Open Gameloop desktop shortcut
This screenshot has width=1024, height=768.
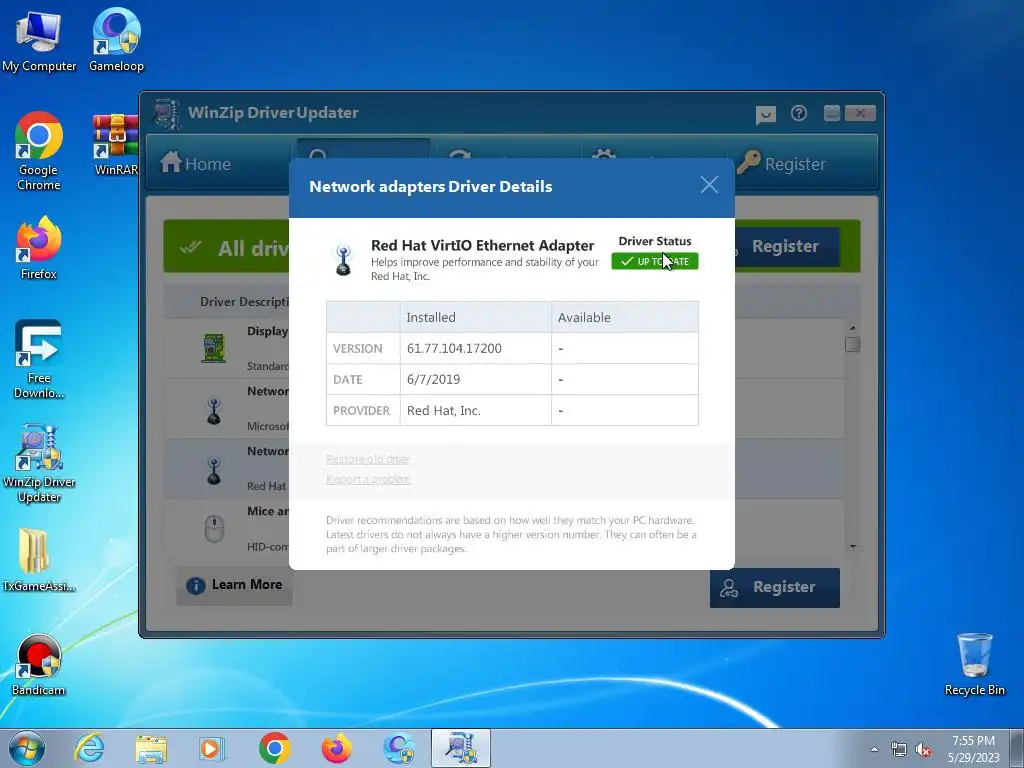pos(116,40)
